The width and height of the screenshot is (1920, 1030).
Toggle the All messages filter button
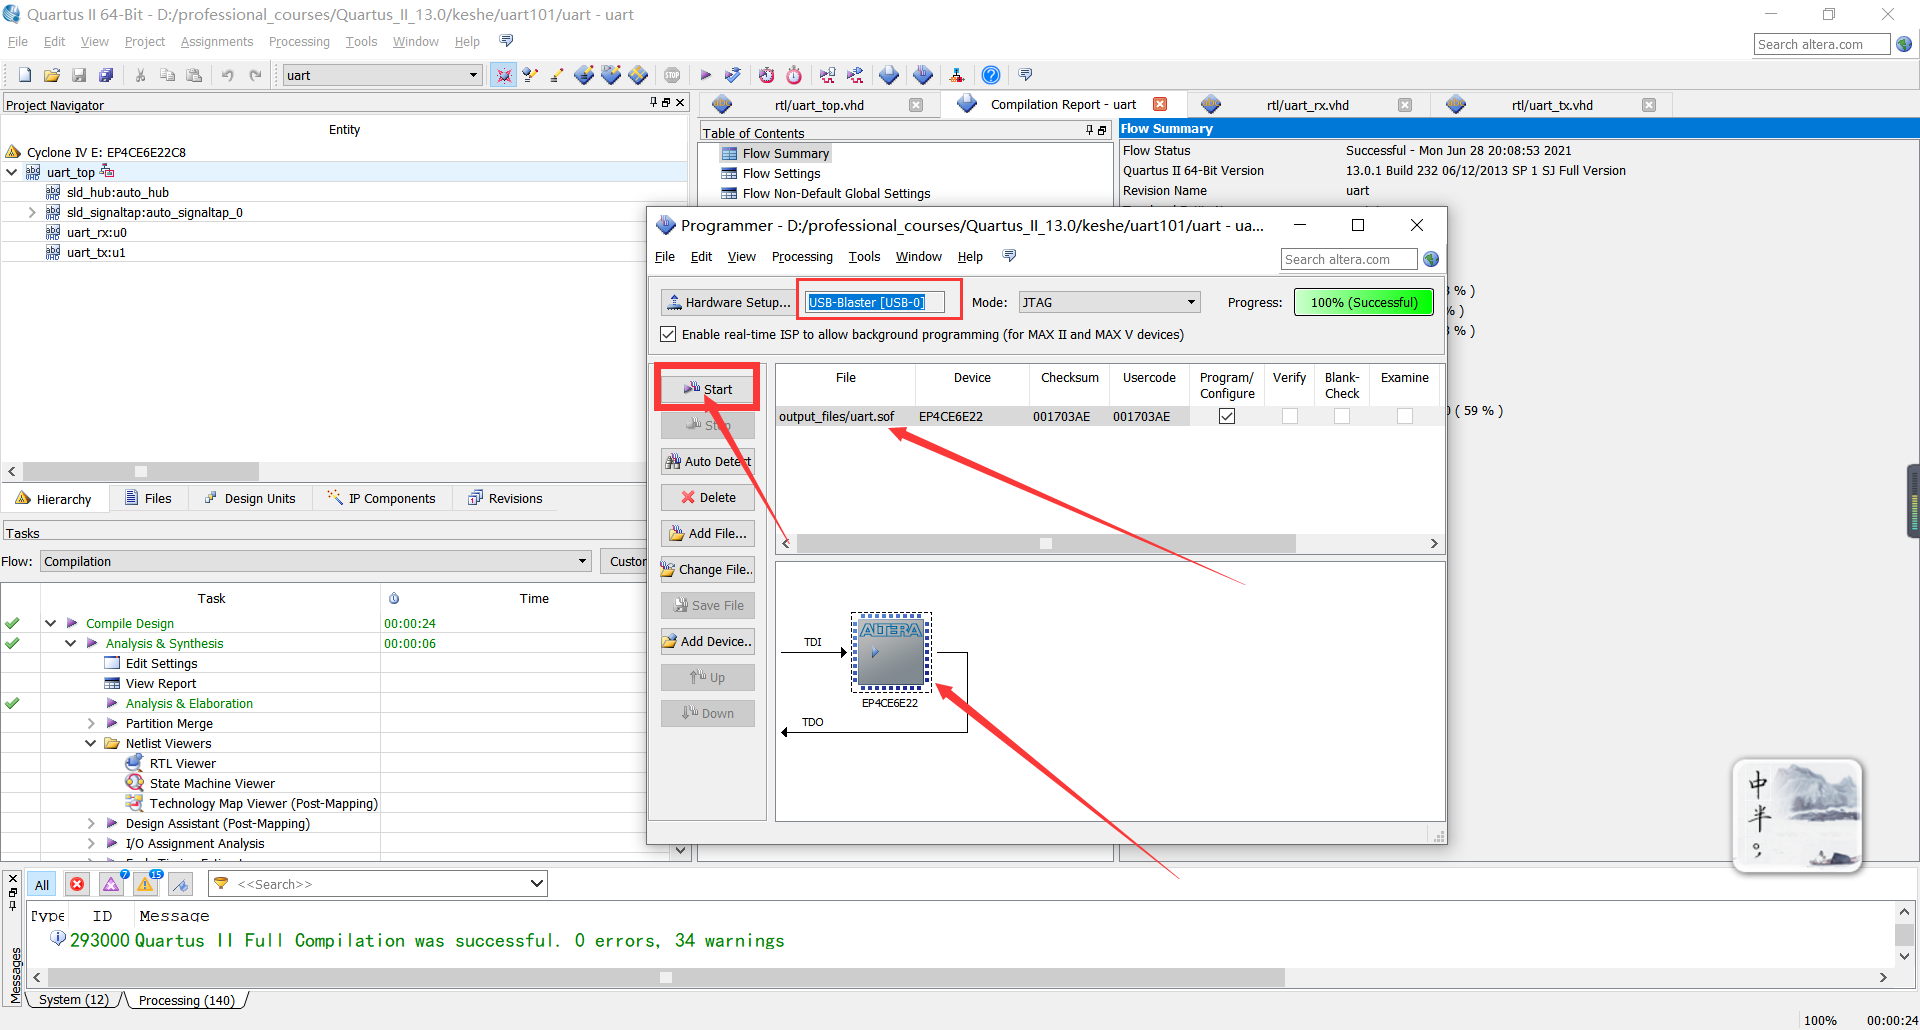coord(42,884)
